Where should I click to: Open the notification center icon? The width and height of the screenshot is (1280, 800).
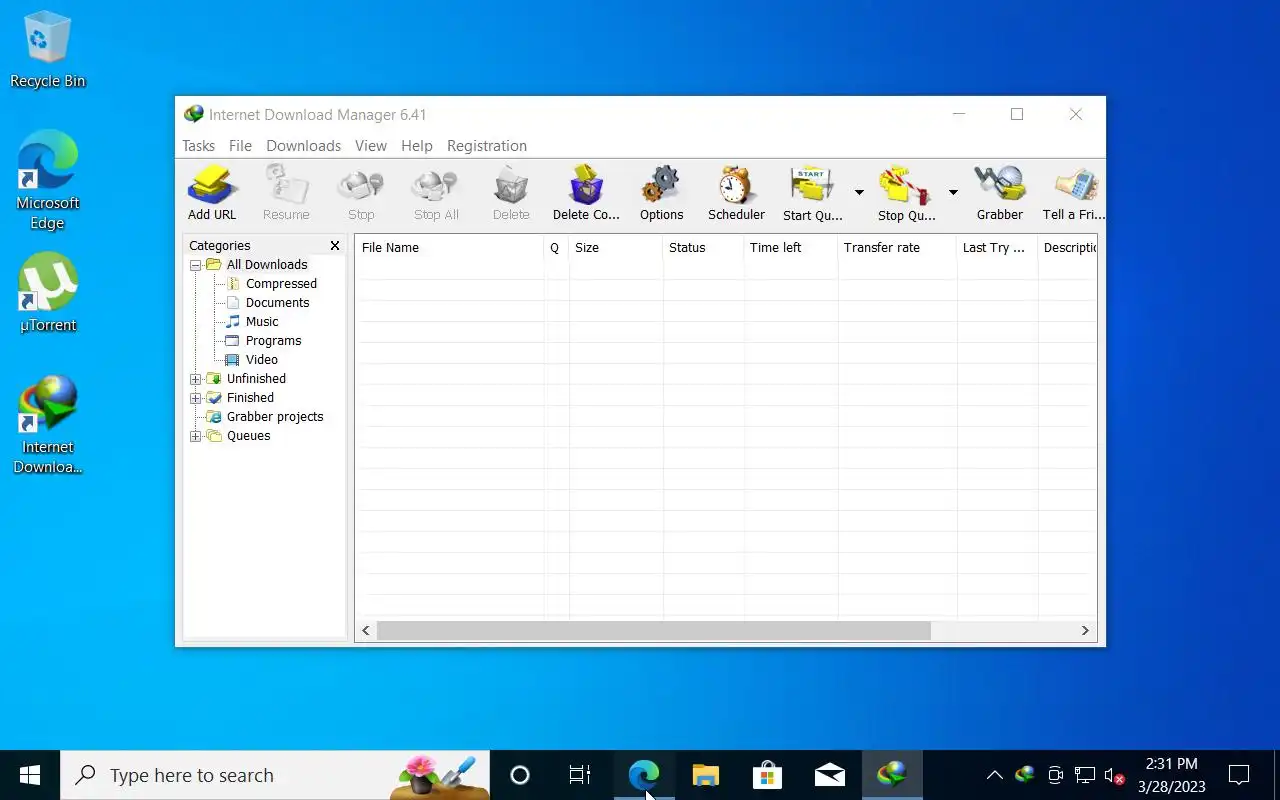1239,775
